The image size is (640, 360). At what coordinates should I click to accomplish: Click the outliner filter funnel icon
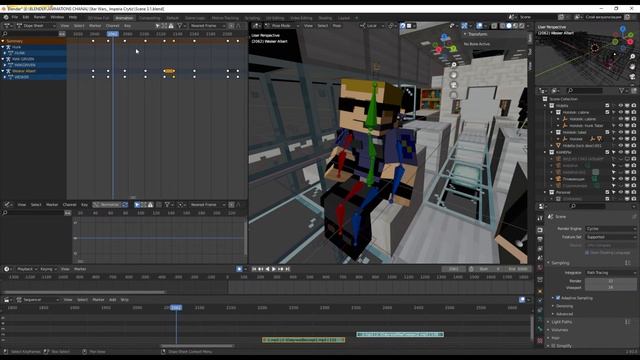(621, 91)
